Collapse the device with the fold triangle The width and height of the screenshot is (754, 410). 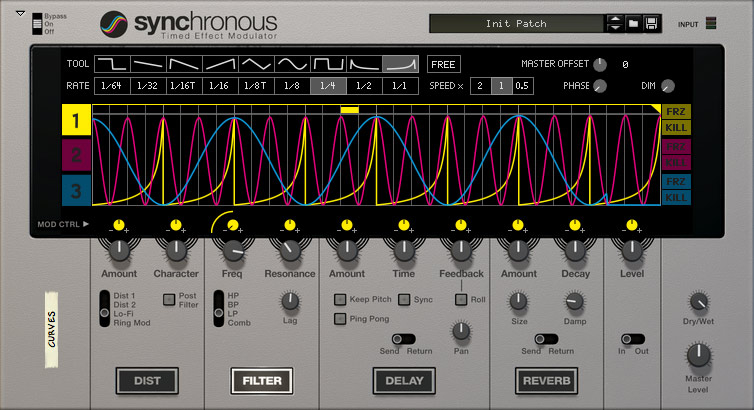click(x=19, y=13)
